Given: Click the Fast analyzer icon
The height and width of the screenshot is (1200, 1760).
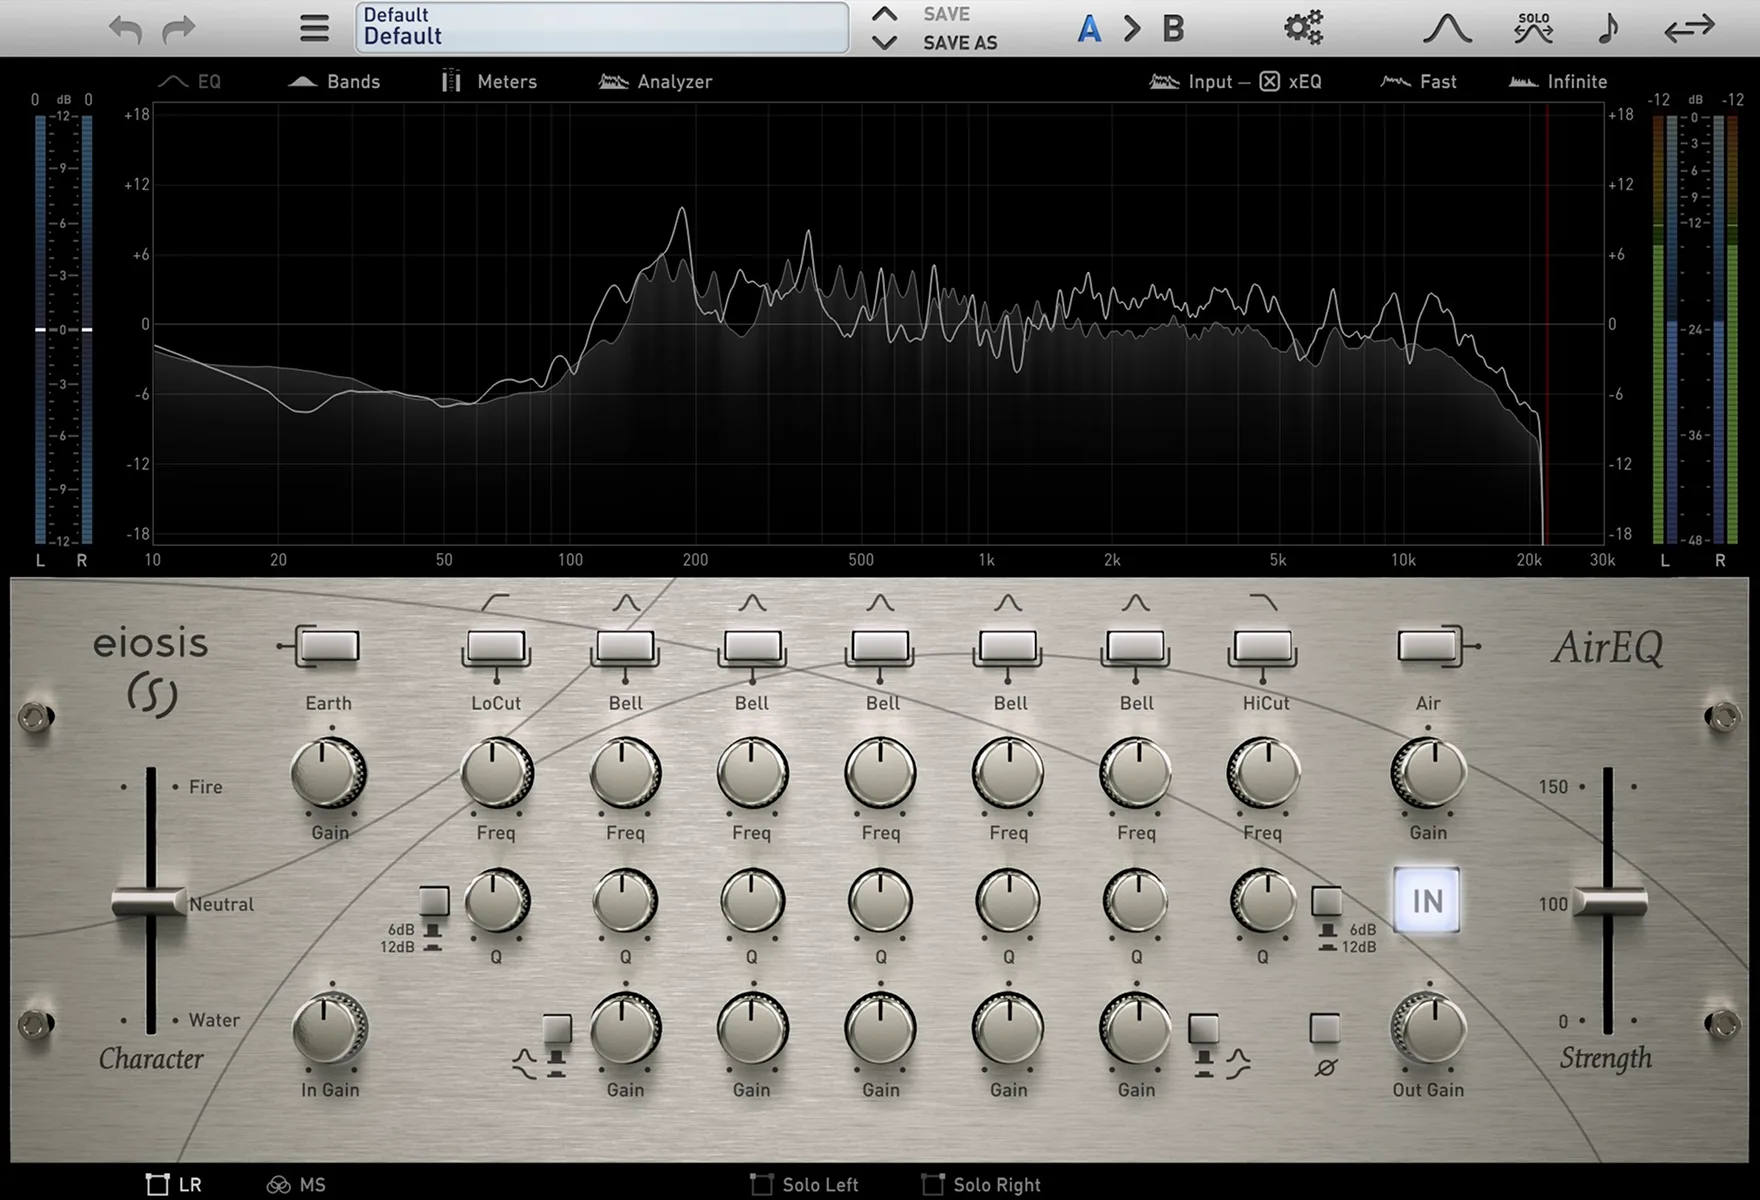Looking at the screenshot, I should (1396, 81).
